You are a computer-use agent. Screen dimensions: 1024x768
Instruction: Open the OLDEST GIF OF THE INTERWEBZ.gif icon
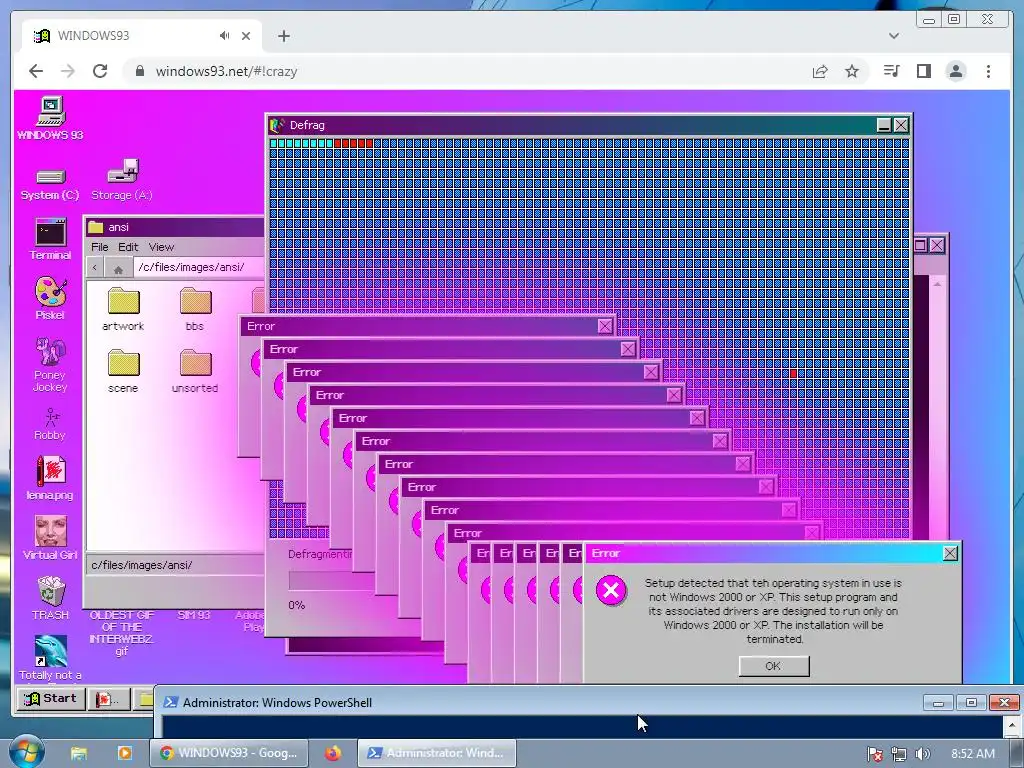[x=121, y=633]
